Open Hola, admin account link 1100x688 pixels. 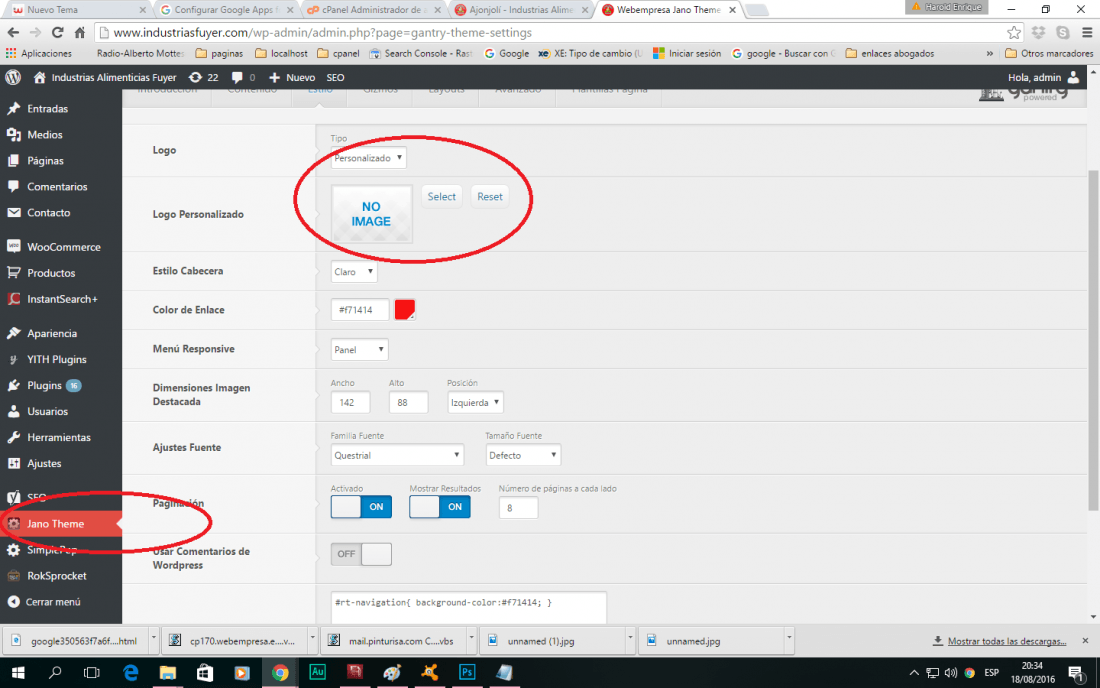point(1043,77)
